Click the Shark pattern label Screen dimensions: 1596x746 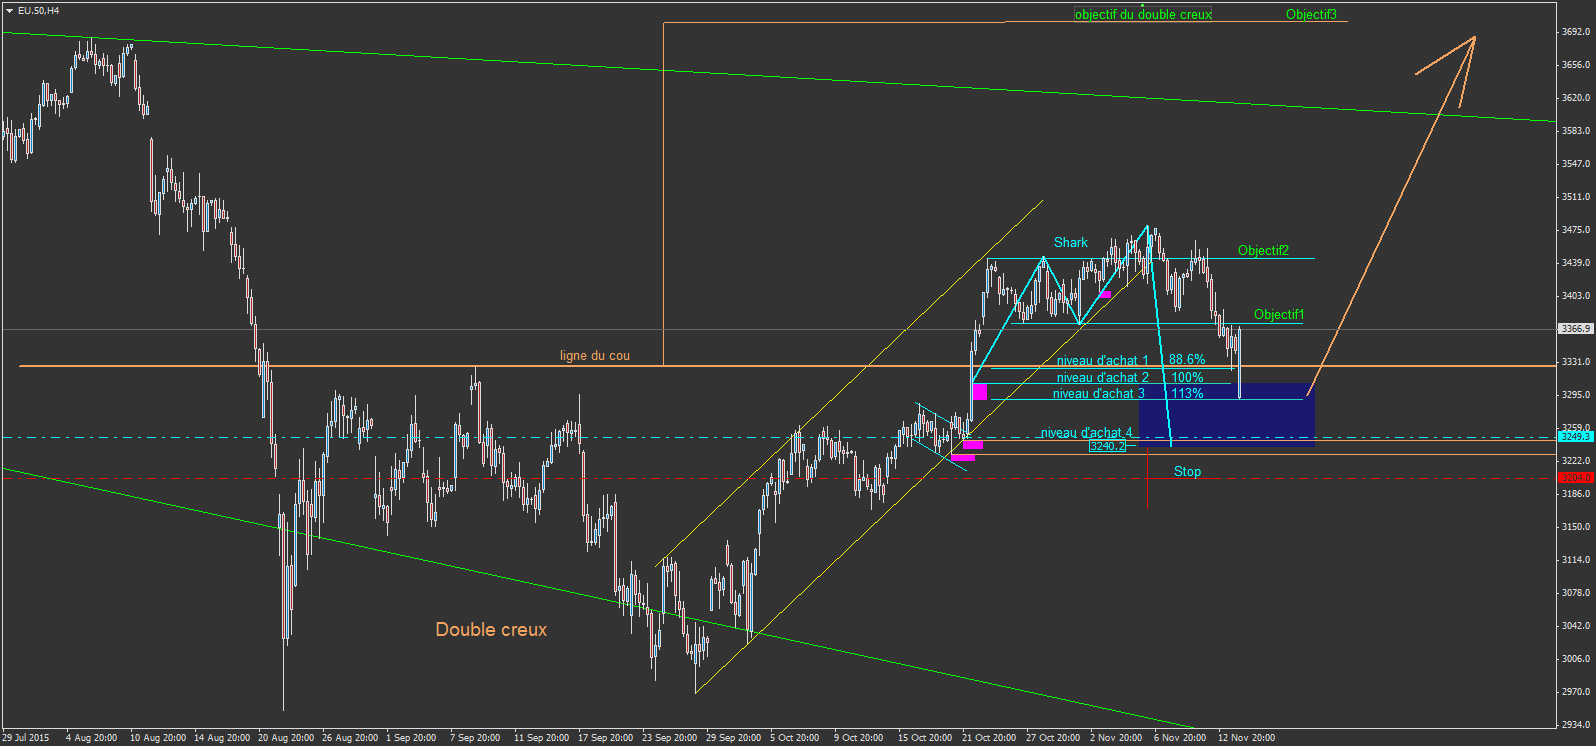pos(1071,243)
